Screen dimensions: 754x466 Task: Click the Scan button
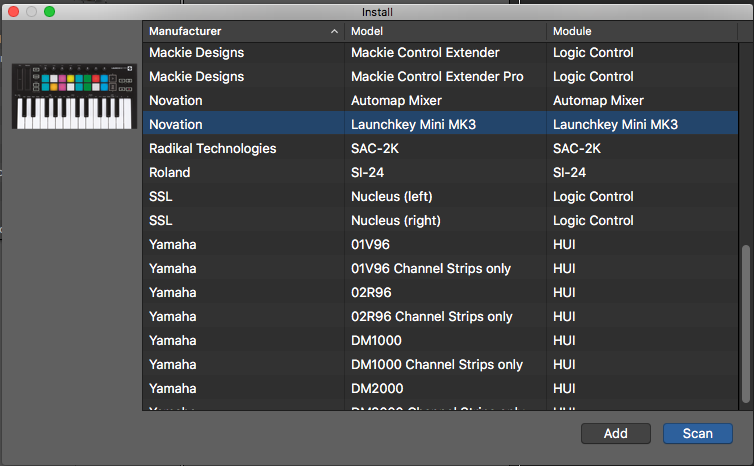point(698,433)
